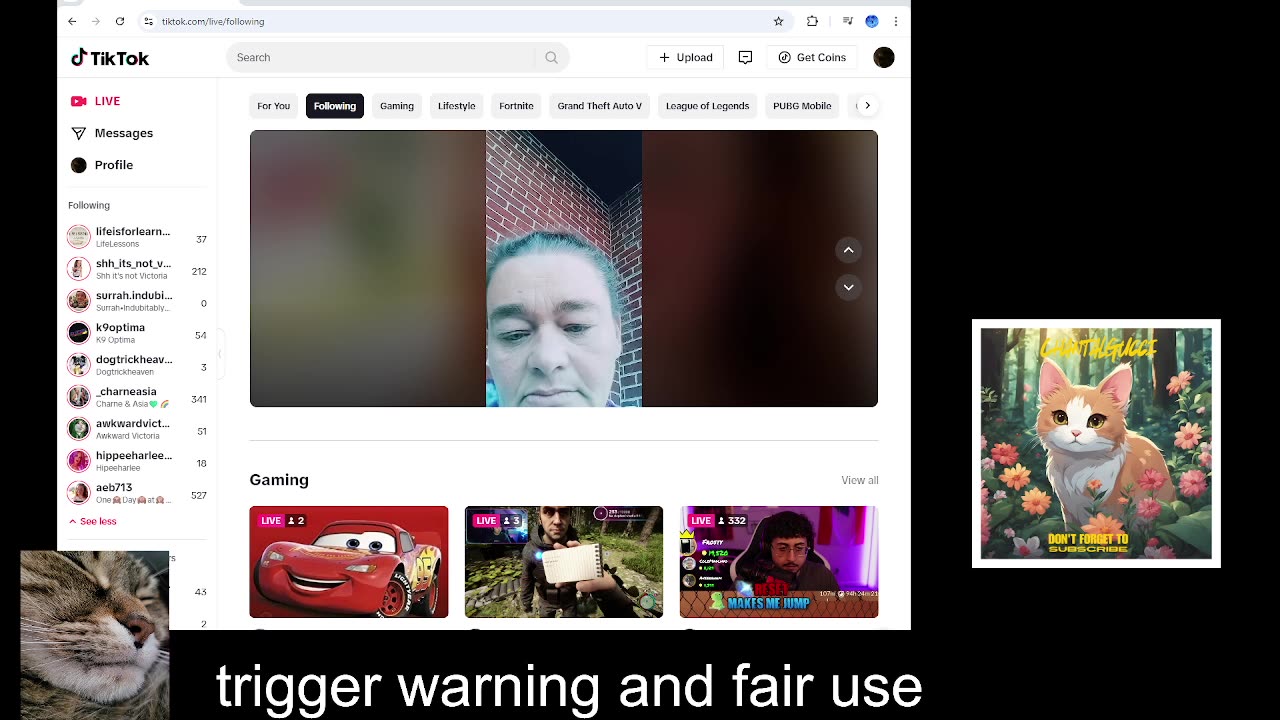This screenshot has width=1280, height=720.
Task: Open lifeisforlearn... in Following list
Action: pos(137,237)
